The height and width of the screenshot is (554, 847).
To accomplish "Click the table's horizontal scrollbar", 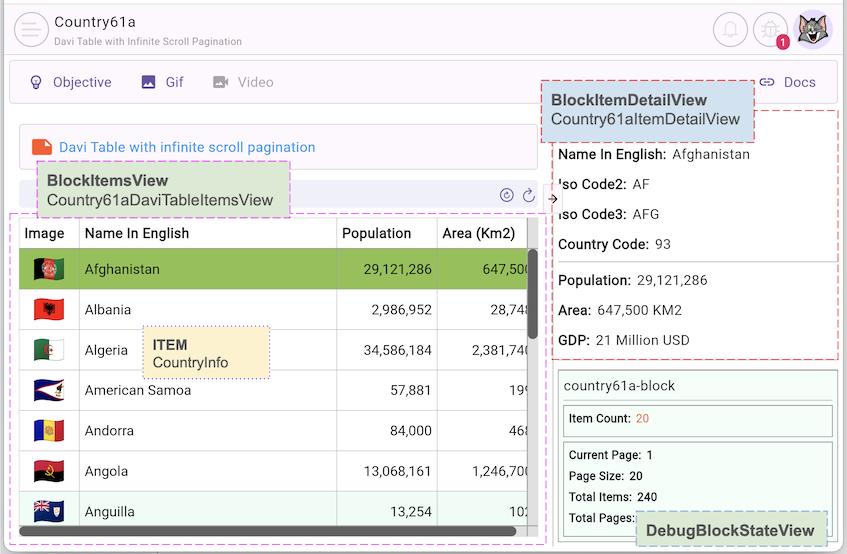I will click(270, 531).
